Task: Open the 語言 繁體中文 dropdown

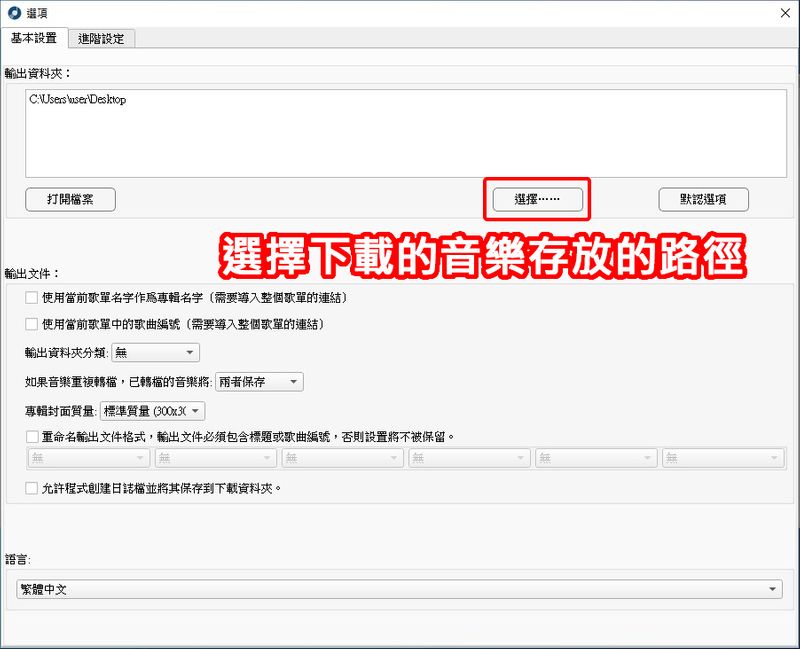Action: [399, 589]
